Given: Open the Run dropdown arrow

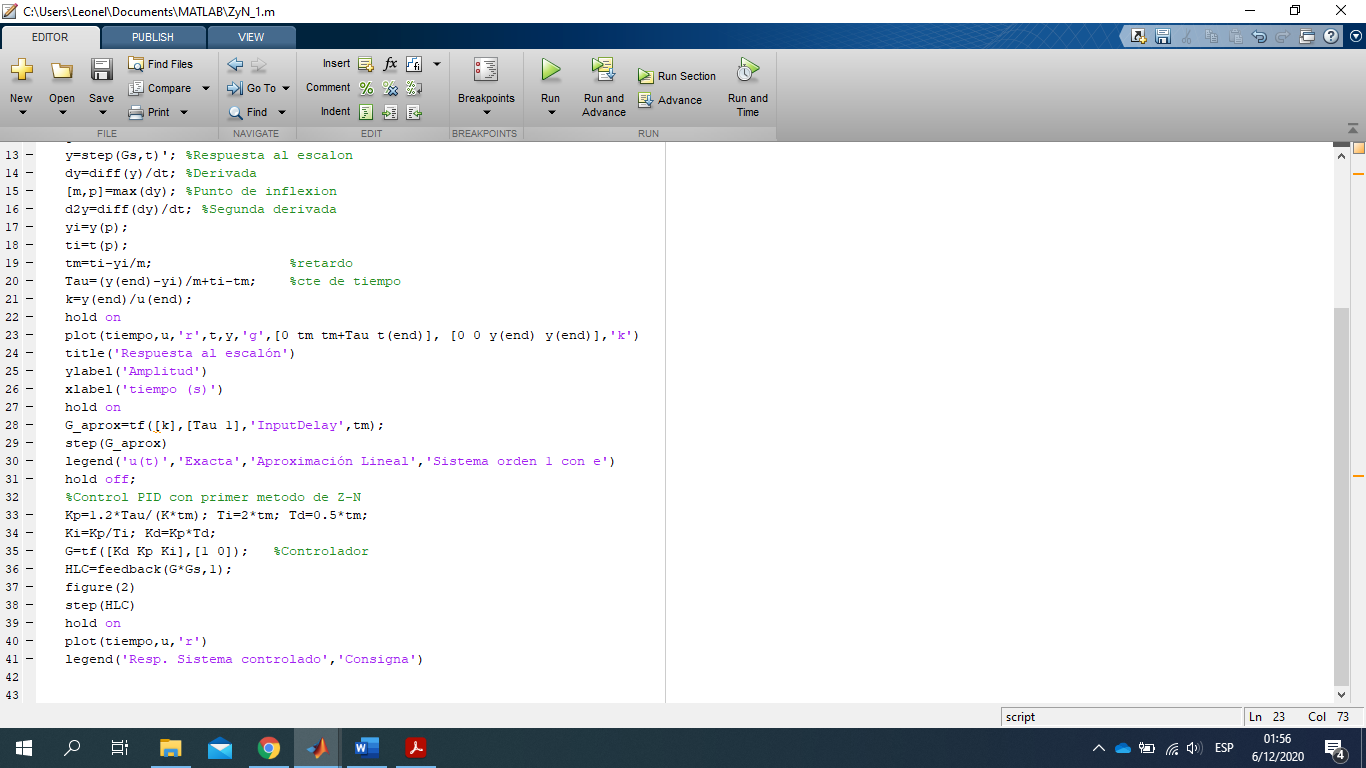Looking at the screenshot, I should tap(550, 113).
